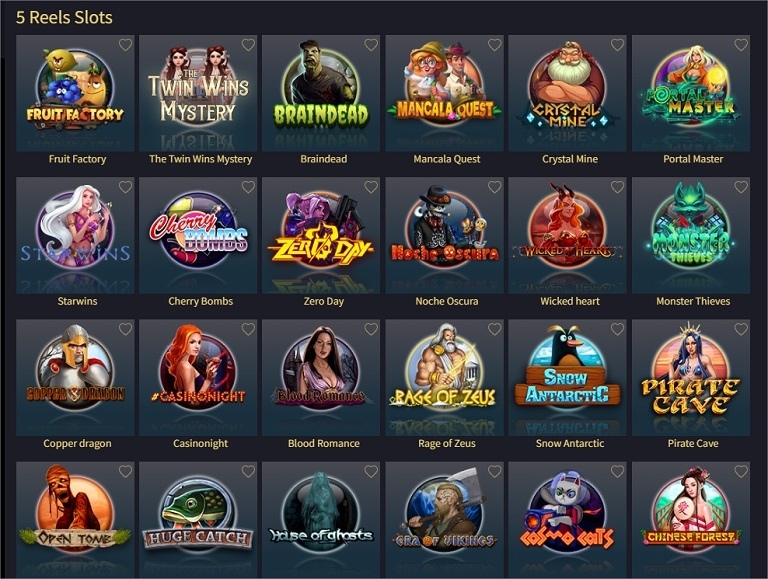Add Portal Master to favorites with heart
The height and width of the screenshot is (579, 768).
coord(741,45)
